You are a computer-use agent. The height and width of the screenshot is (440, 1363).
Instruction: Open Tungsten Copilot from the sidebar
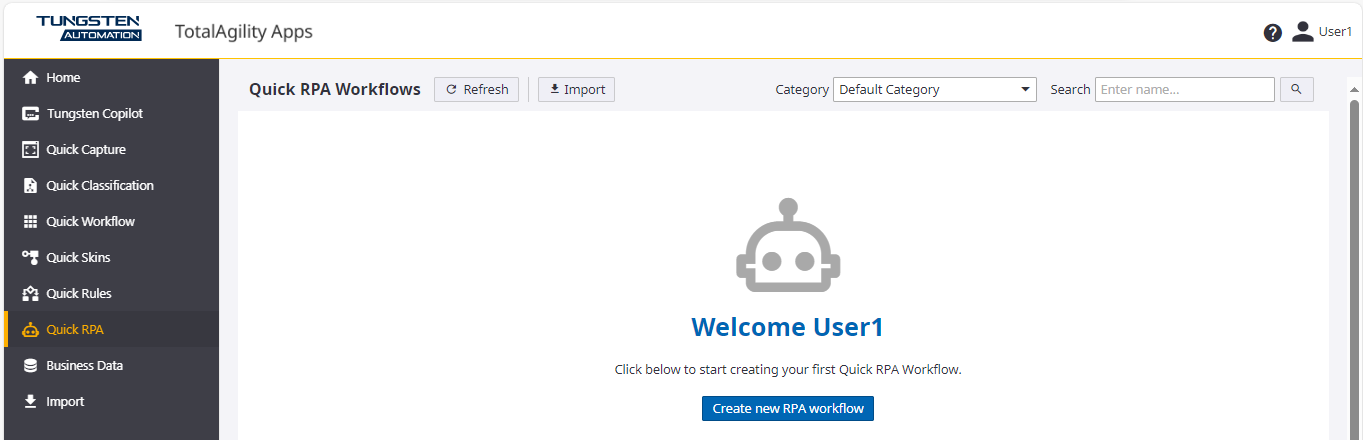tap(111, 114)
